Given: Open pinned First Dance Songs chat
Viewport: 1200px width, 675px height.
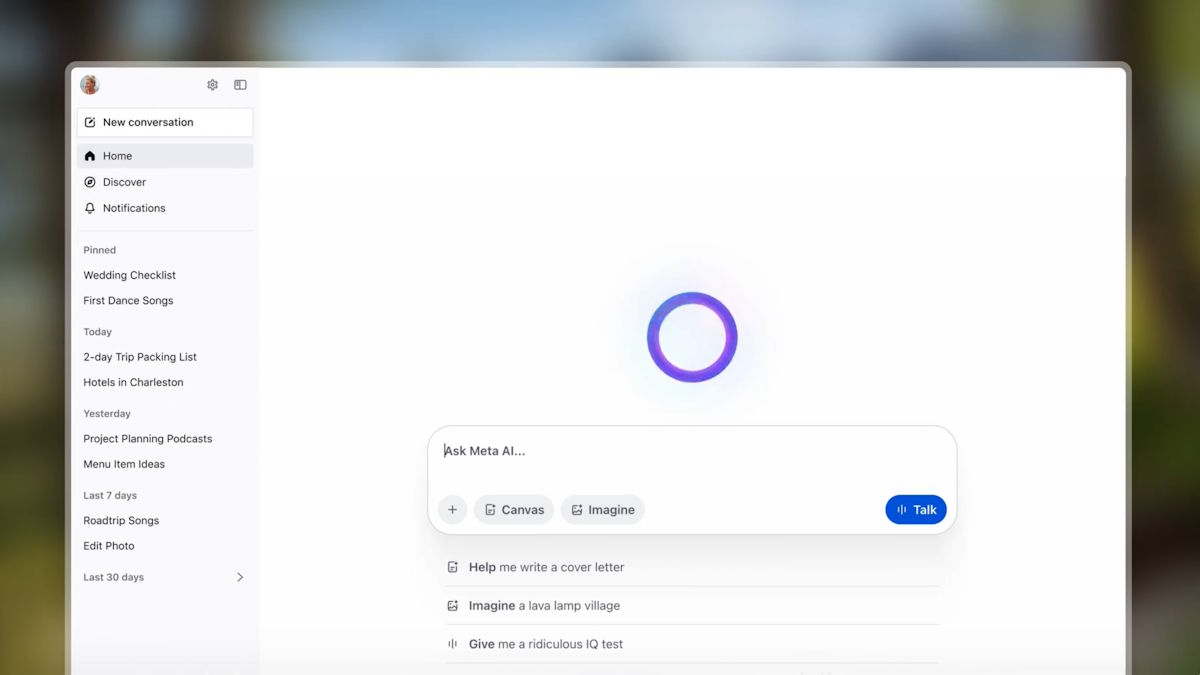Looking at the screenshot, I should coord(128,300).
